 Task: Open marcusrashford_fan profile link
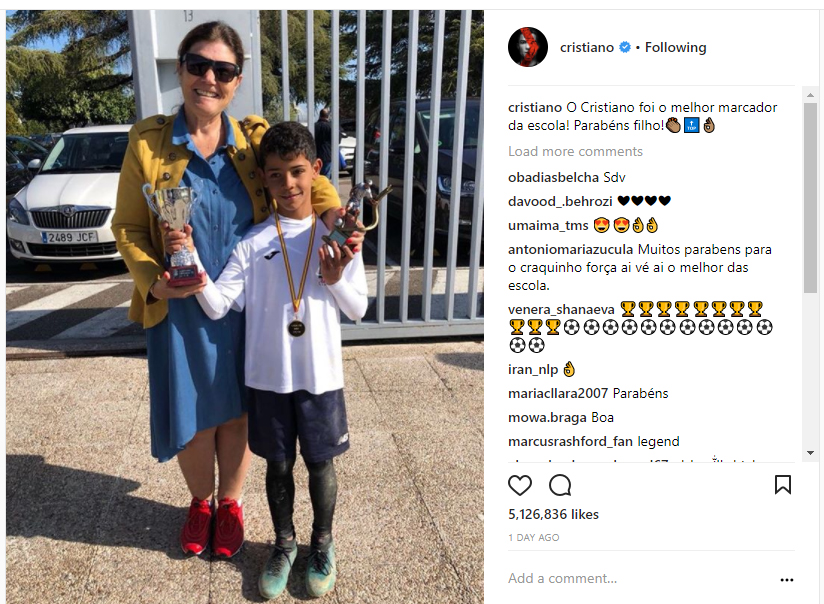[570, 441]
